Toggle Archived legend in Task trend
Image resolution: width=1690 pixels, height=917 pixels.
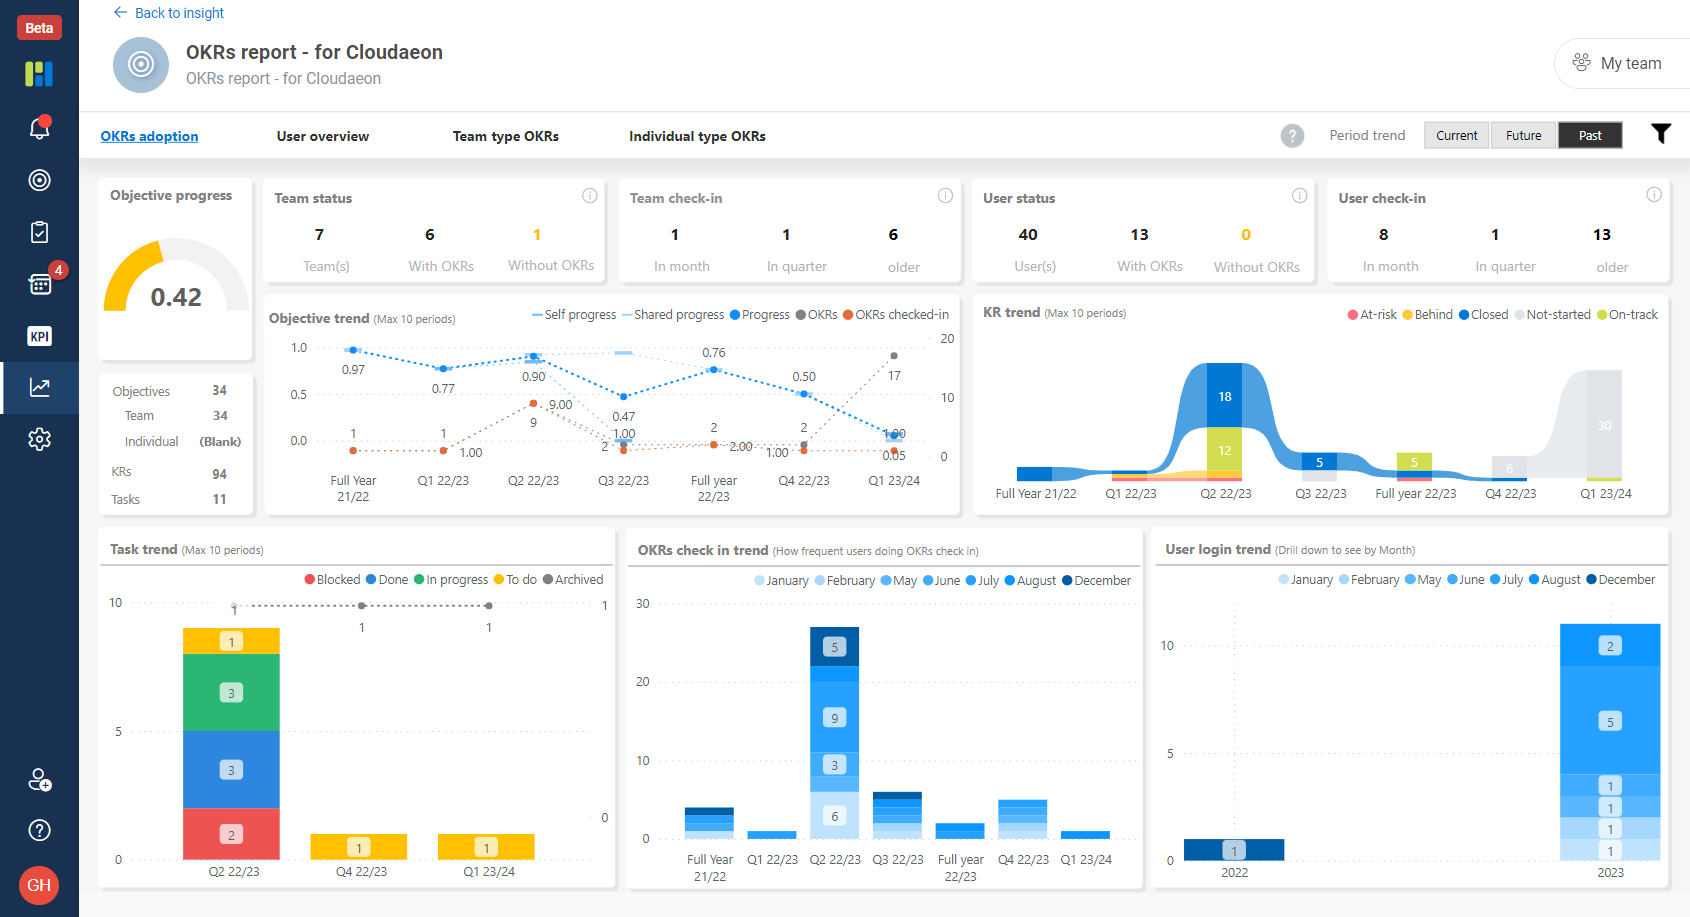pyautogui.click(x=573, y=579)
